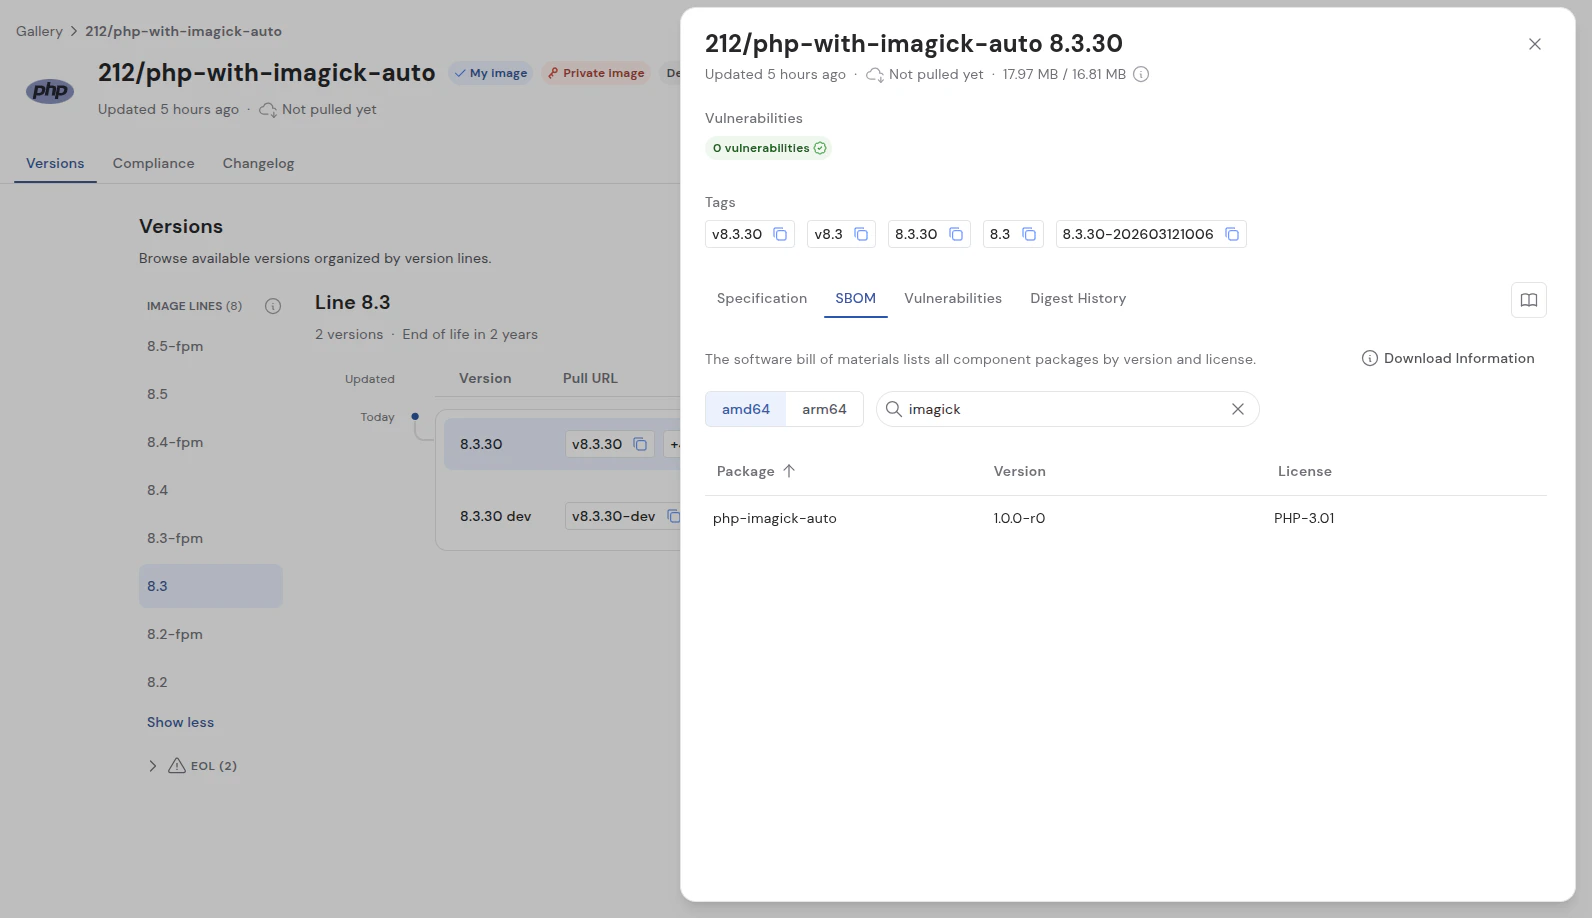Click the Private Image badge
1592x919 pixels.
click(596, 73)
